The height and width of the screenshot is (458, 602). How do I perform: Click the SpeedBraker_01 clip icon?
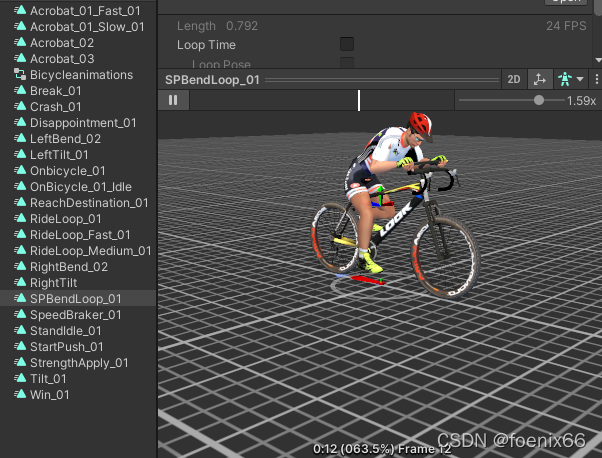20,314
